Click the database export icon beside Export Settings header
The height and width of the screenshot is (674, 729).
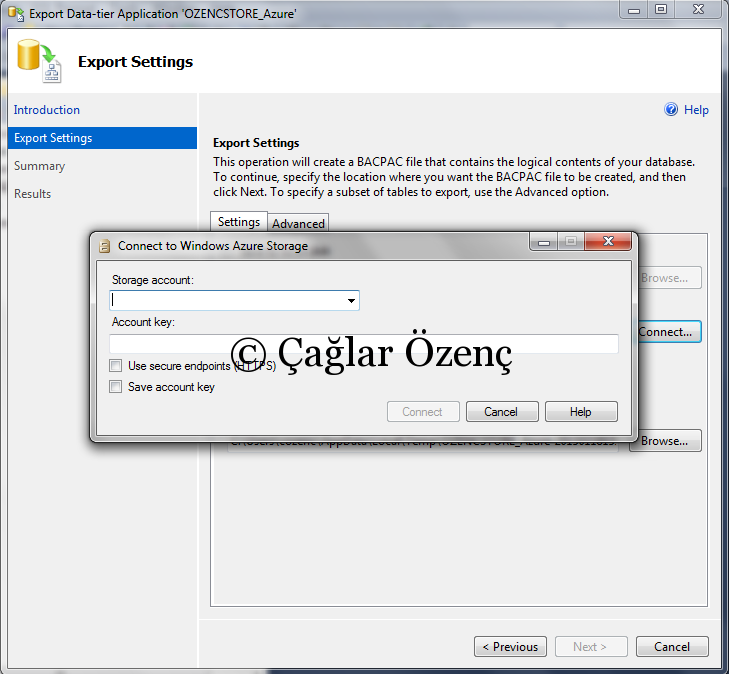coord(40,61)
